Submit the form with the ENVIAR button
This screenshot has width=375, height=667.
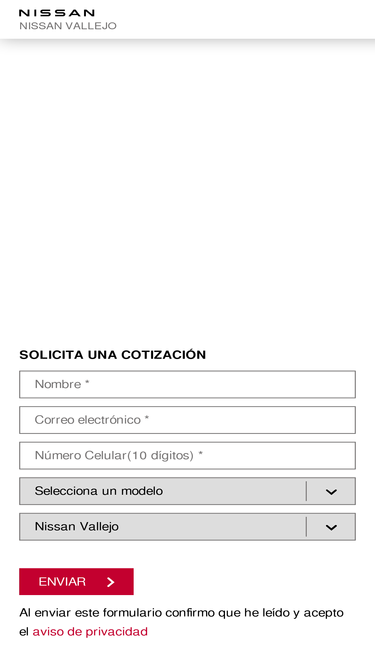click(77, 581)
